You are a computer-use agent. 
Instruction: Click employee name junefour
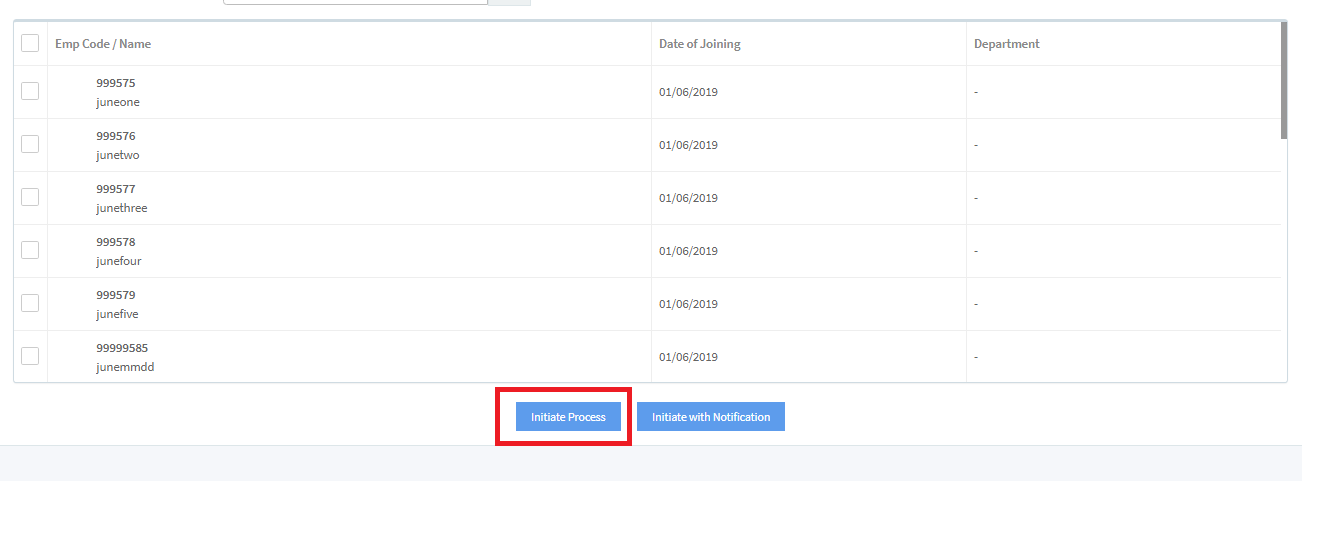[x=119, y=261]
